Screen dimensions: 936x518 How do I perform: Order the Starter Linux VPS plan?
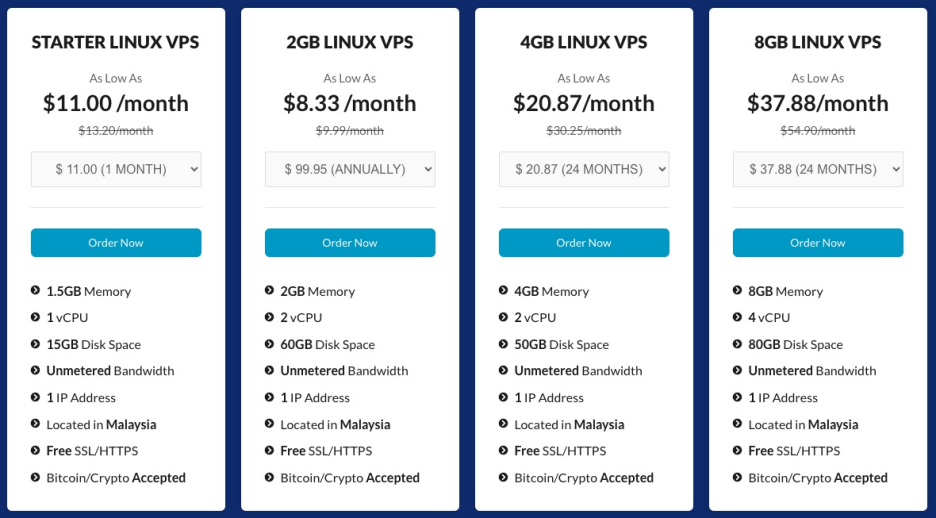coord(116,243)
